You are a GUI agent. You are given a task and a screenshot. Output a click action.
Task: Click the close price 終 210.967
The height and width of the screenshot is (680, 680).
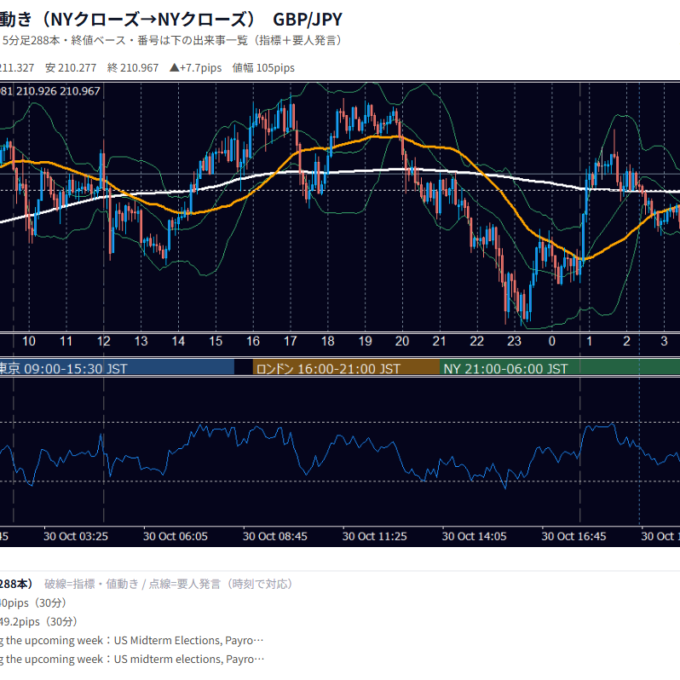[133, 68]
